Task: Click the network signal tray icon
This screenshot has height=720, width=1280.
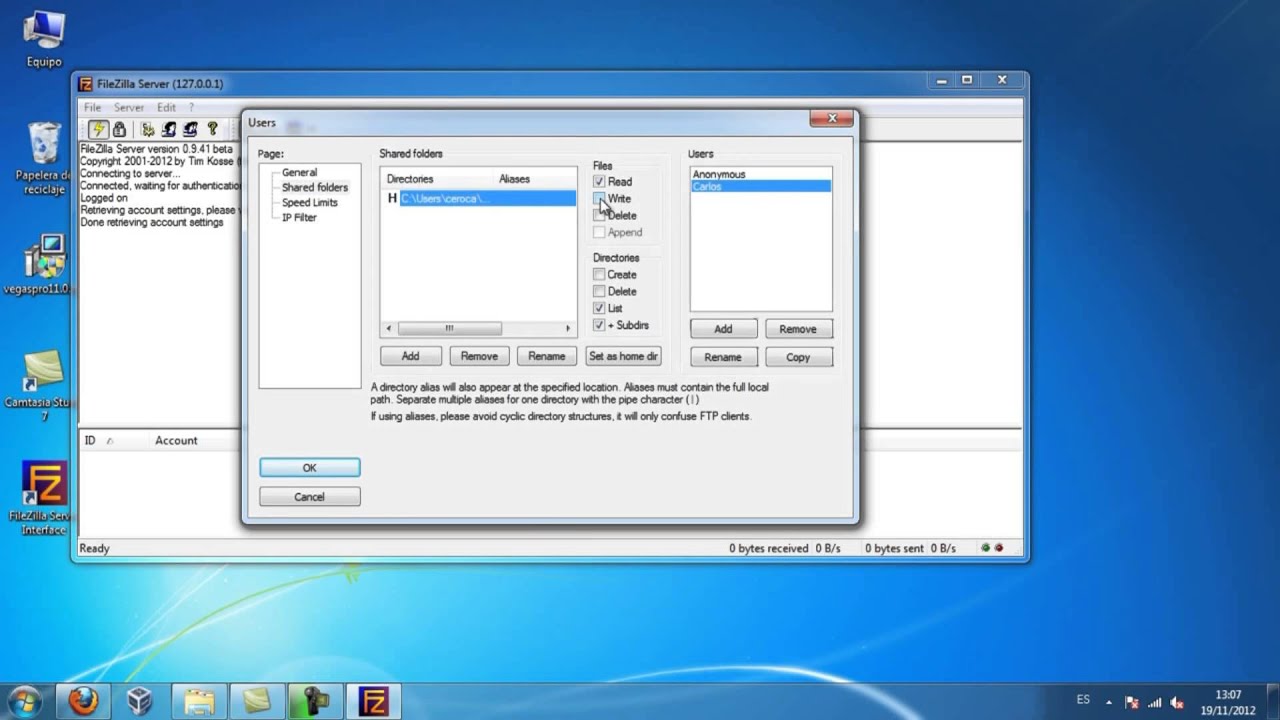Action: [1155, 702]
